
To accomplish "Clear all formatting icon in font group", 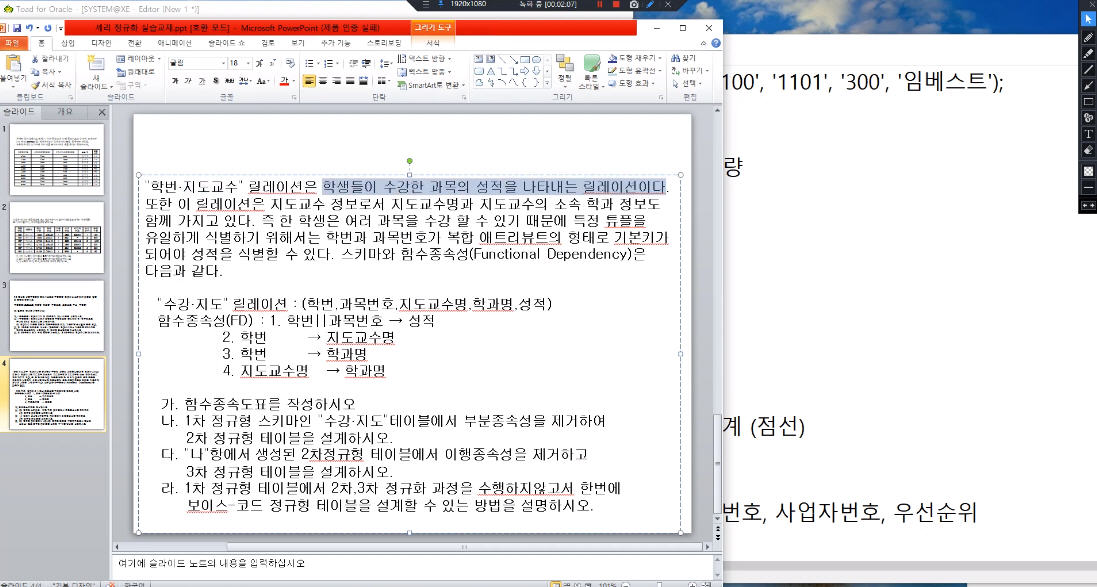I will coord(292,63).
